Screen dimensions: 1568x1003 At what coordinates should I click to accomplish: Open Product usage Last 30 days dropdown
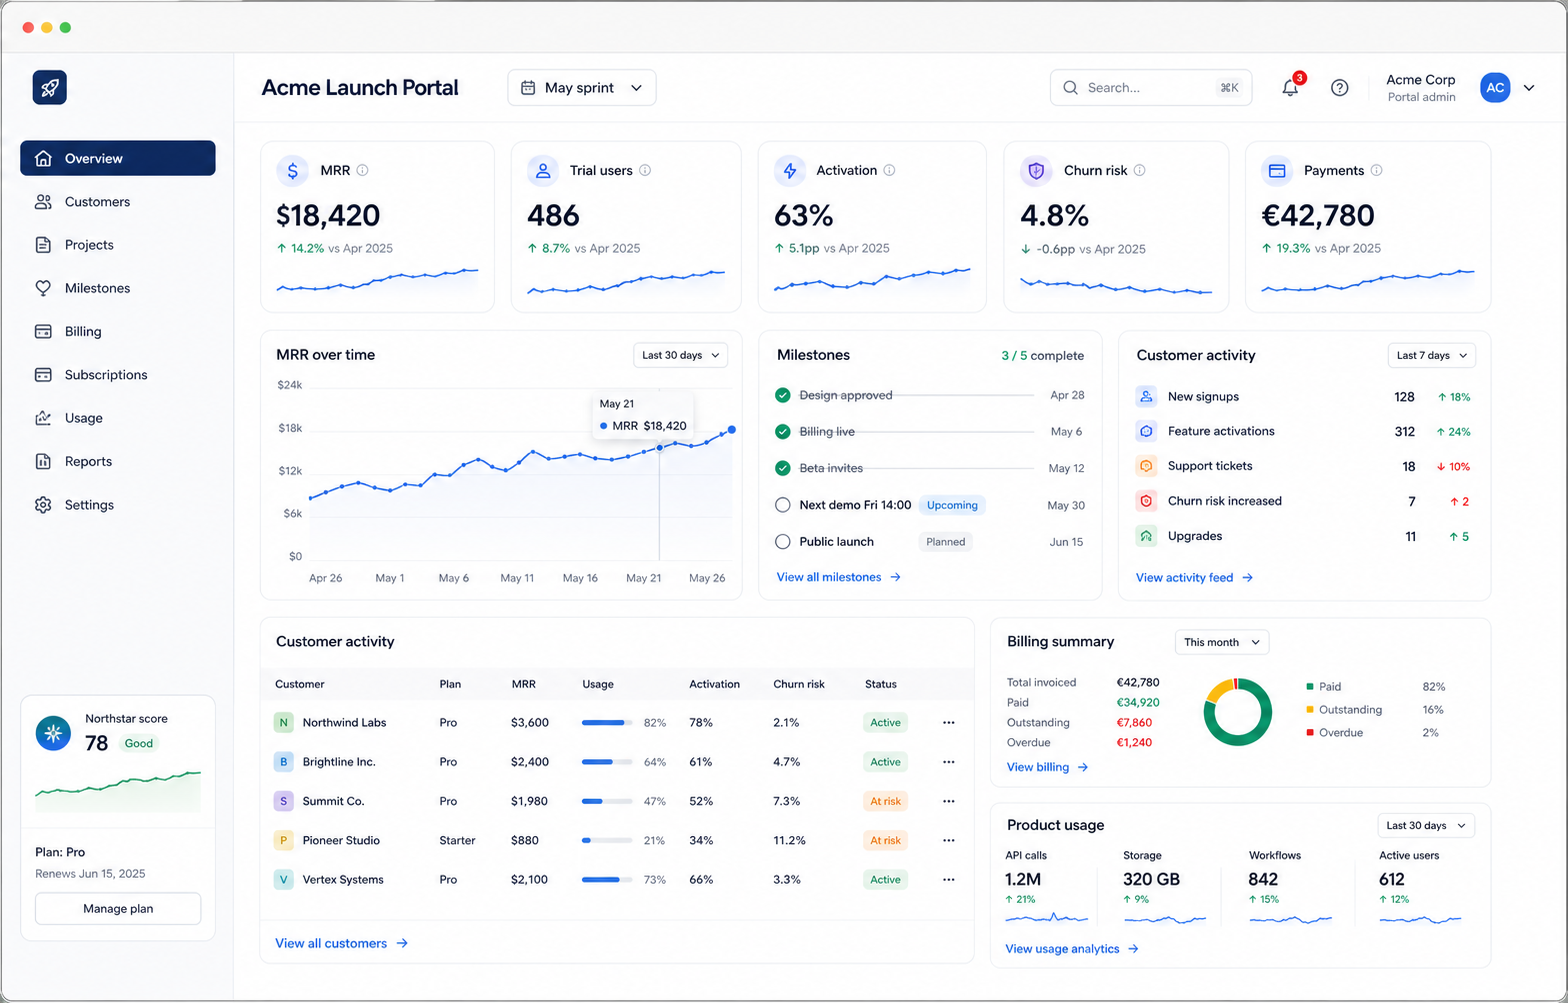point(1426,825)
